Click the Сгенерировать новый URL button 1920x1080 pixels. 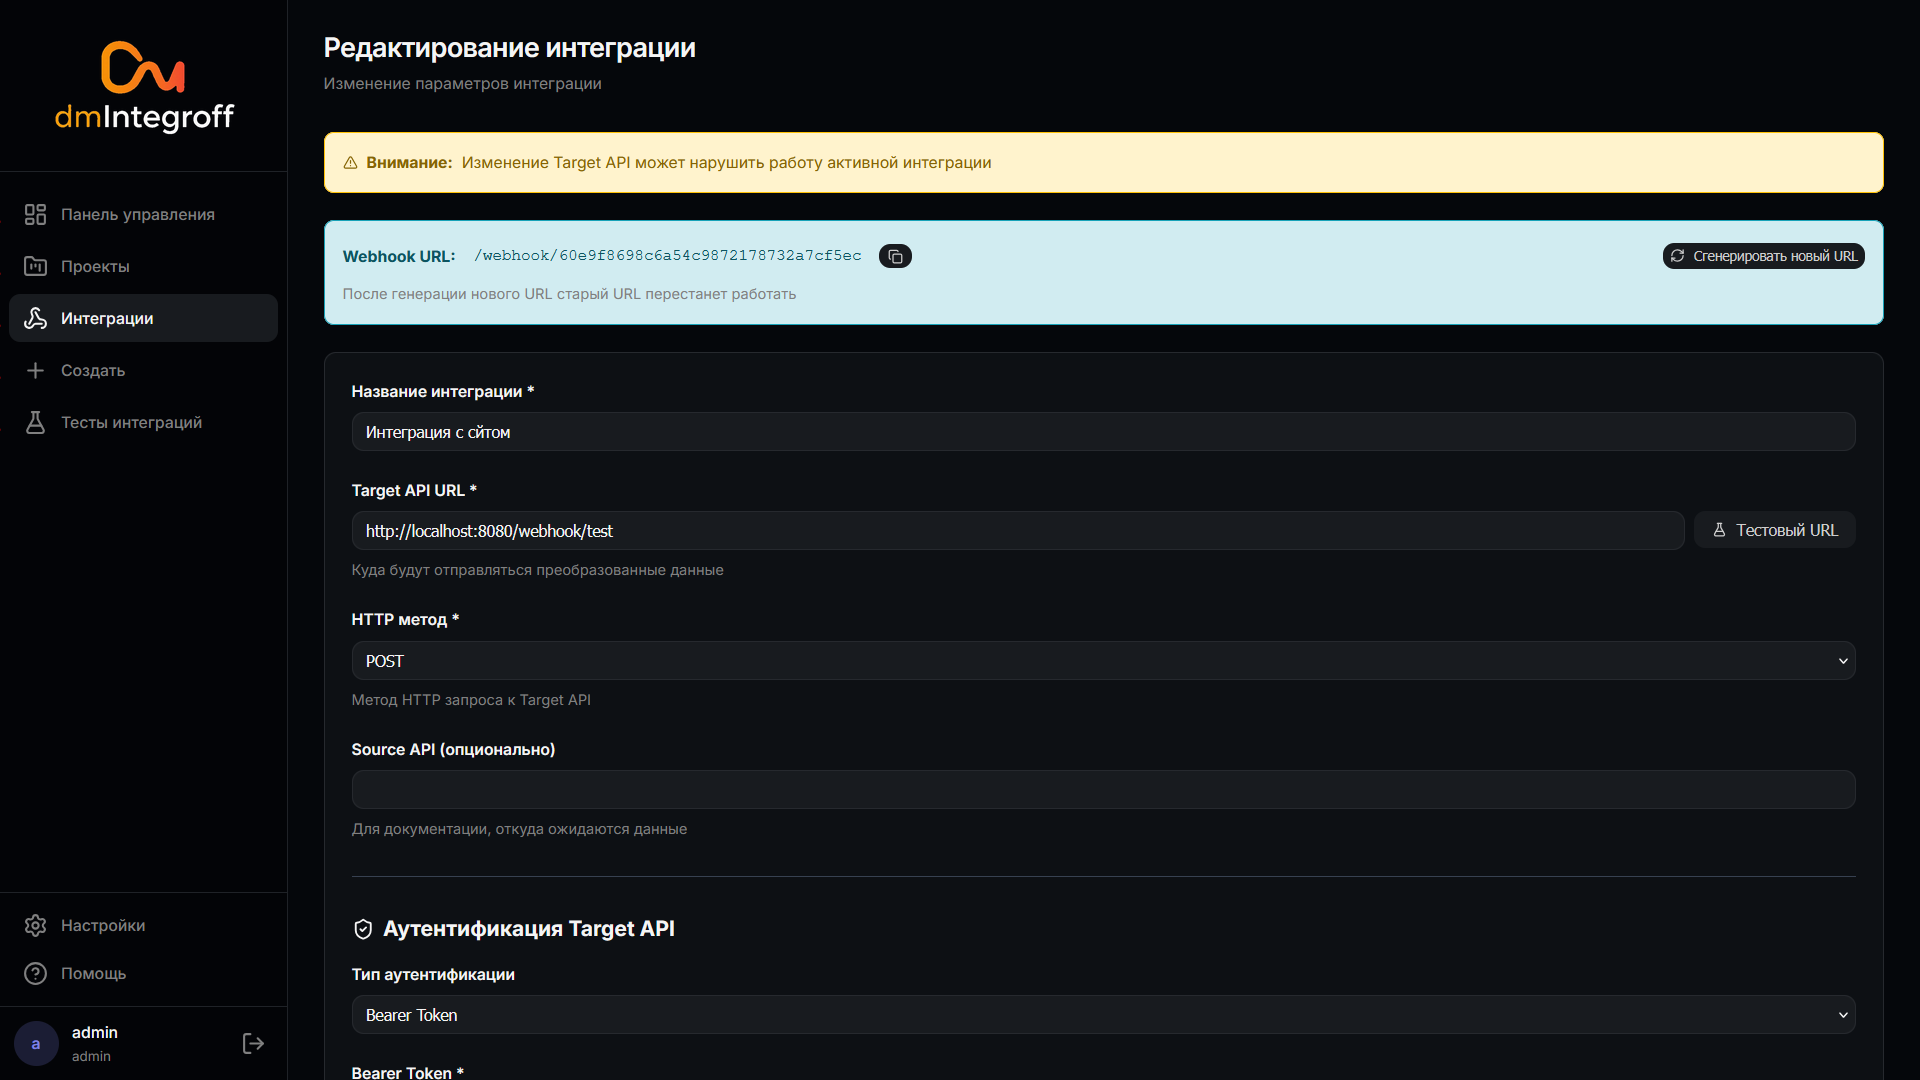click(x=1763, y=257)
